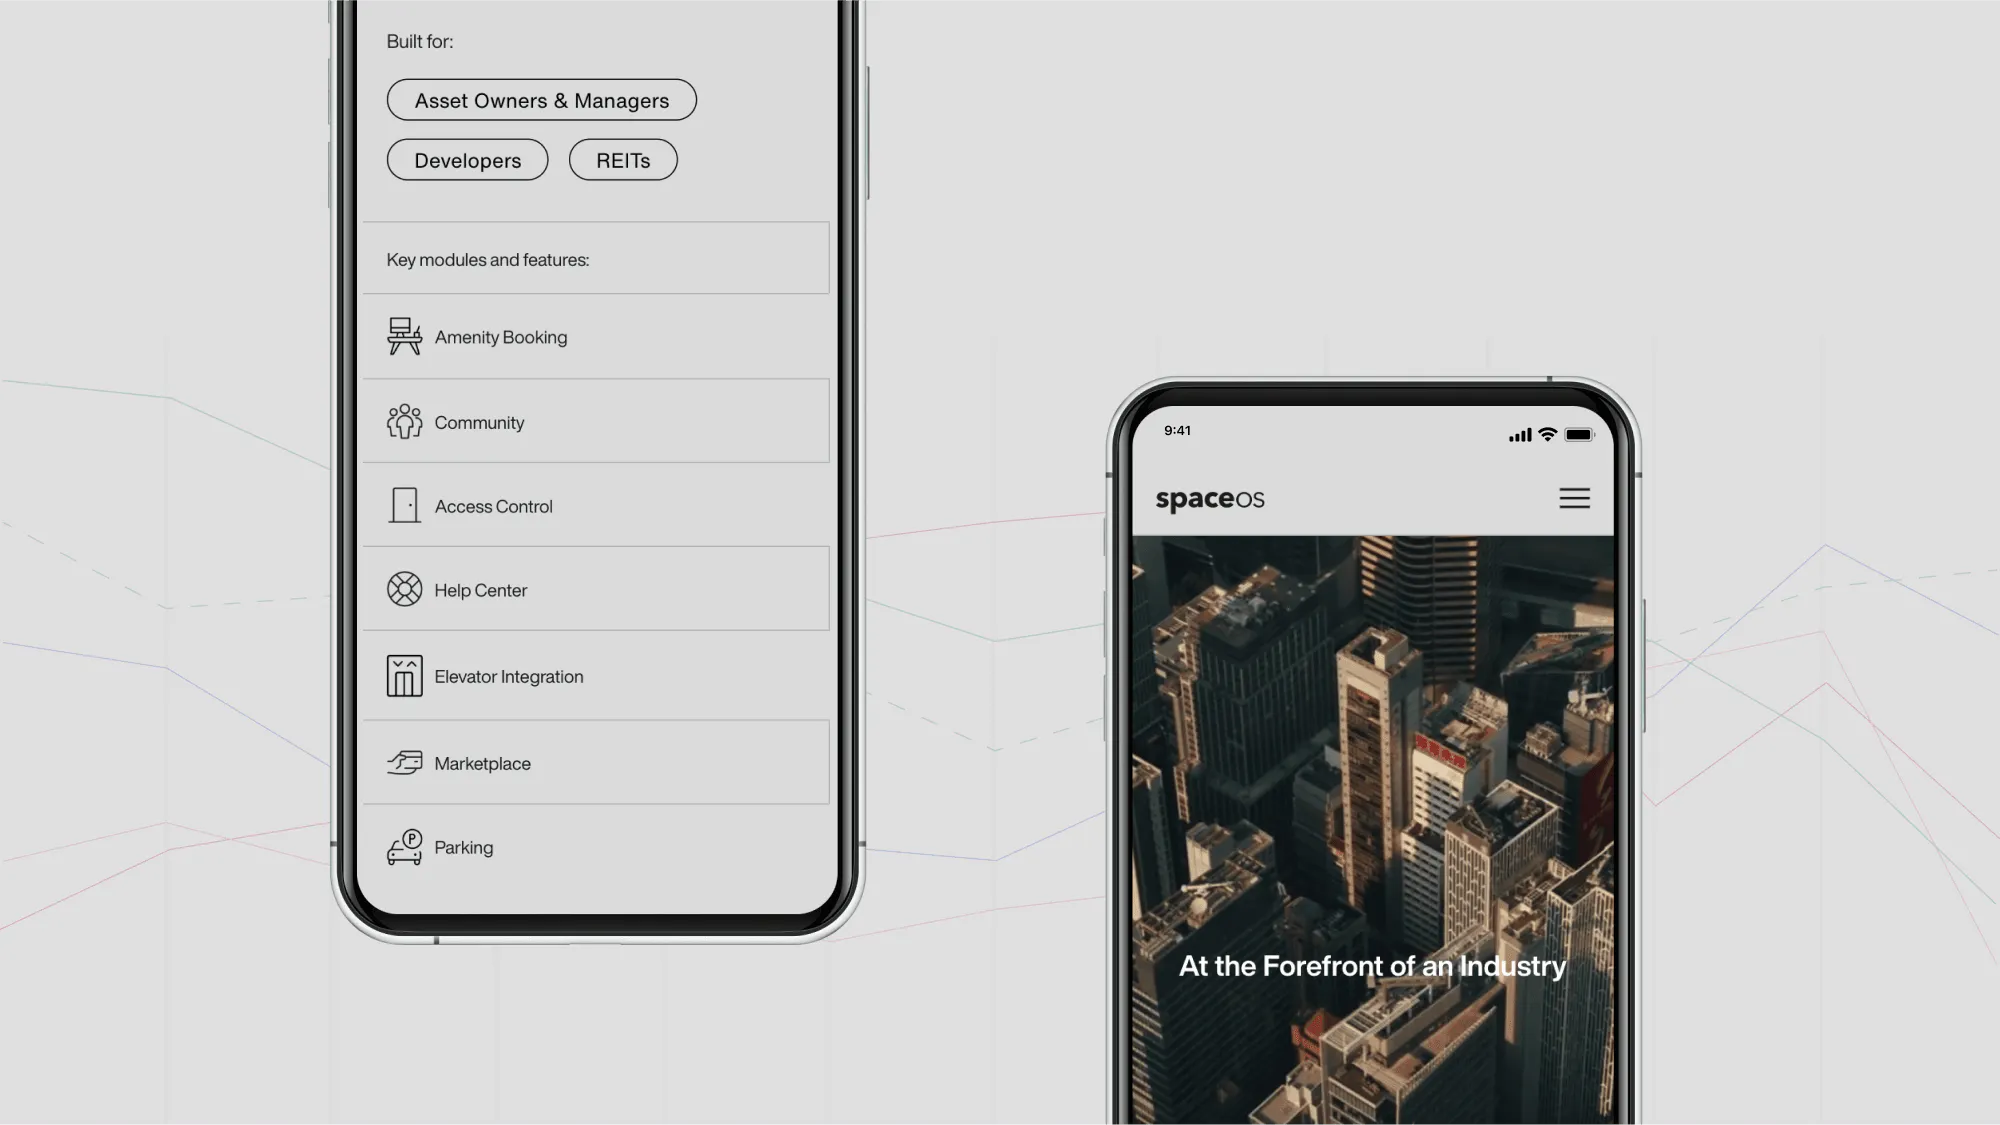Click the Access Control door icon
This screenshot has height=1125, width=2000.
(404, 505)
